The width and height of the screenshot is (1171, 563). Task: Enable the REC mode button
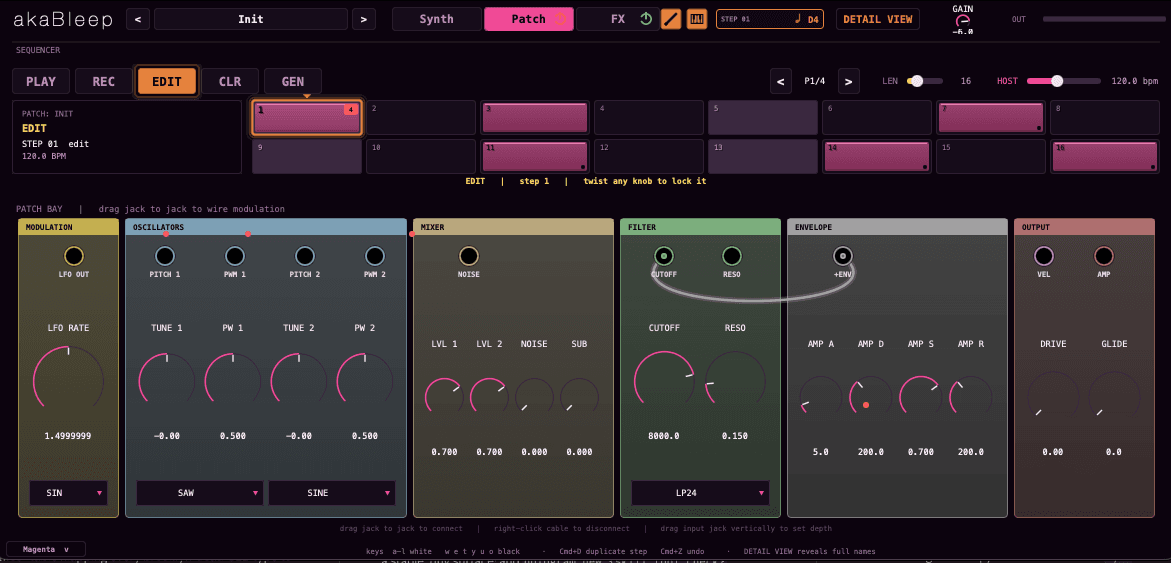pyautogui.click(x=103, y=81)
